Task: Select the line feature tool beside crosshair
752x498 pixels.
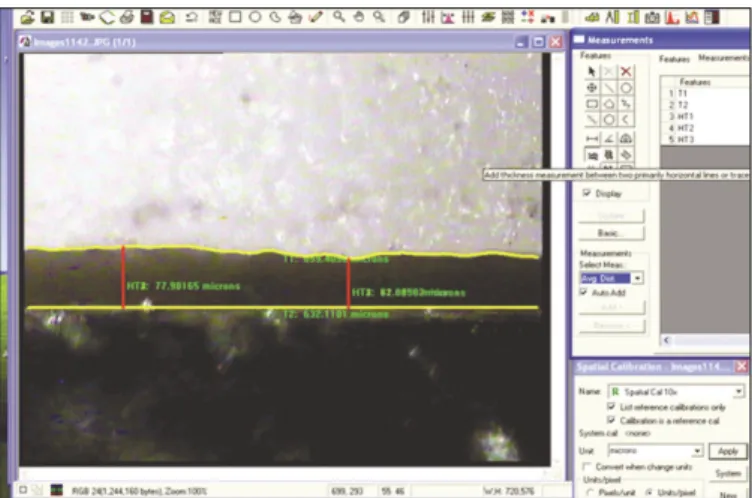Action: point(609,88)
